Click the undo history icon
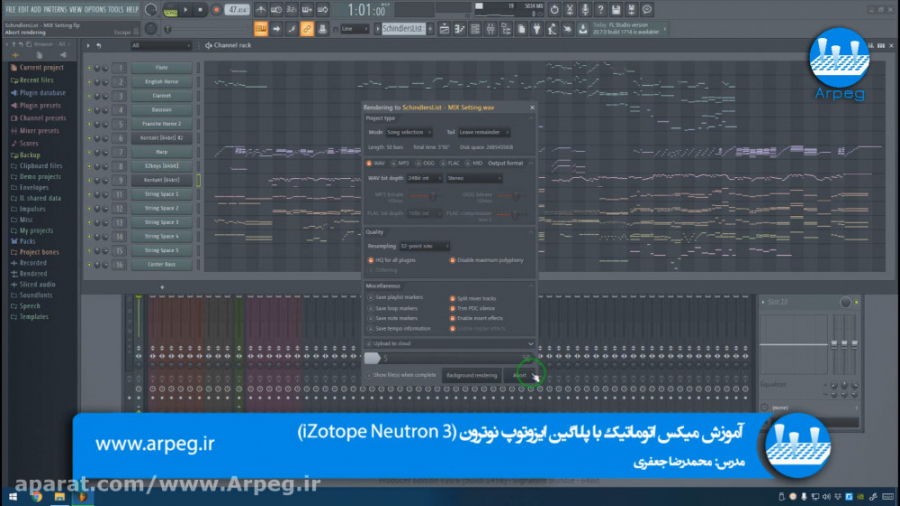 click(554, 10)
